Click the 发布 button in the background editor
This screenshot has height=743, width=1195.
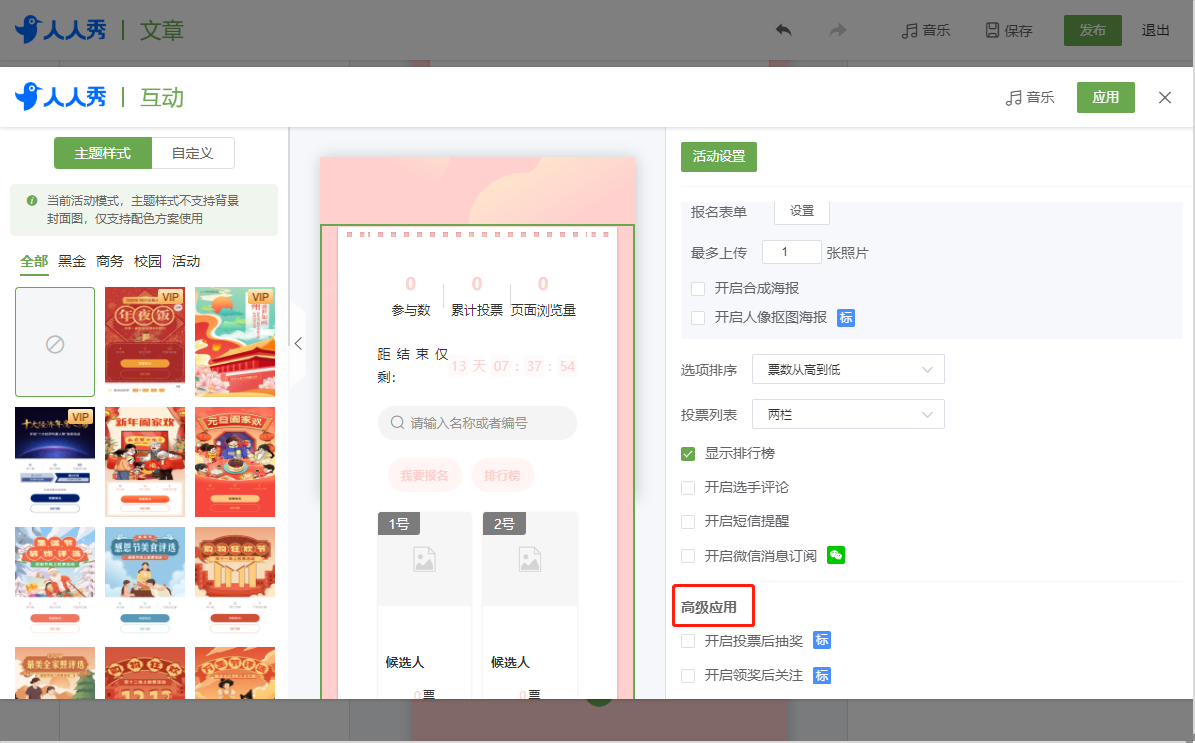pyautogui.click(x=1093, y=30)
